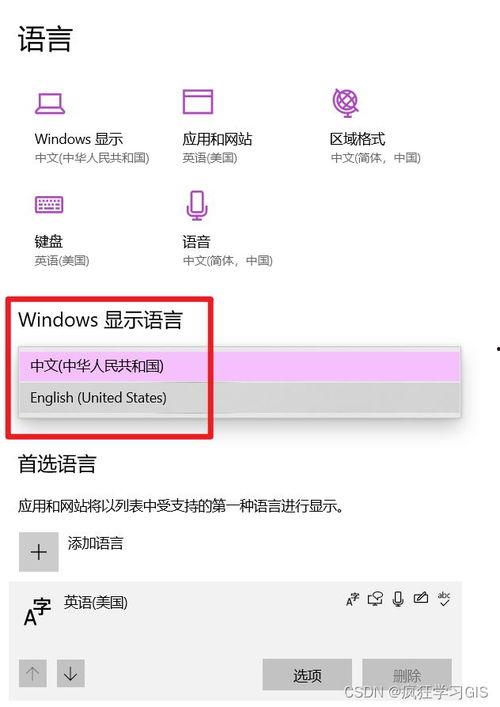Click the speech recognition microphone icon for 英语(美国)
Screen dimensions: 500x707
(x=398, y=599)
